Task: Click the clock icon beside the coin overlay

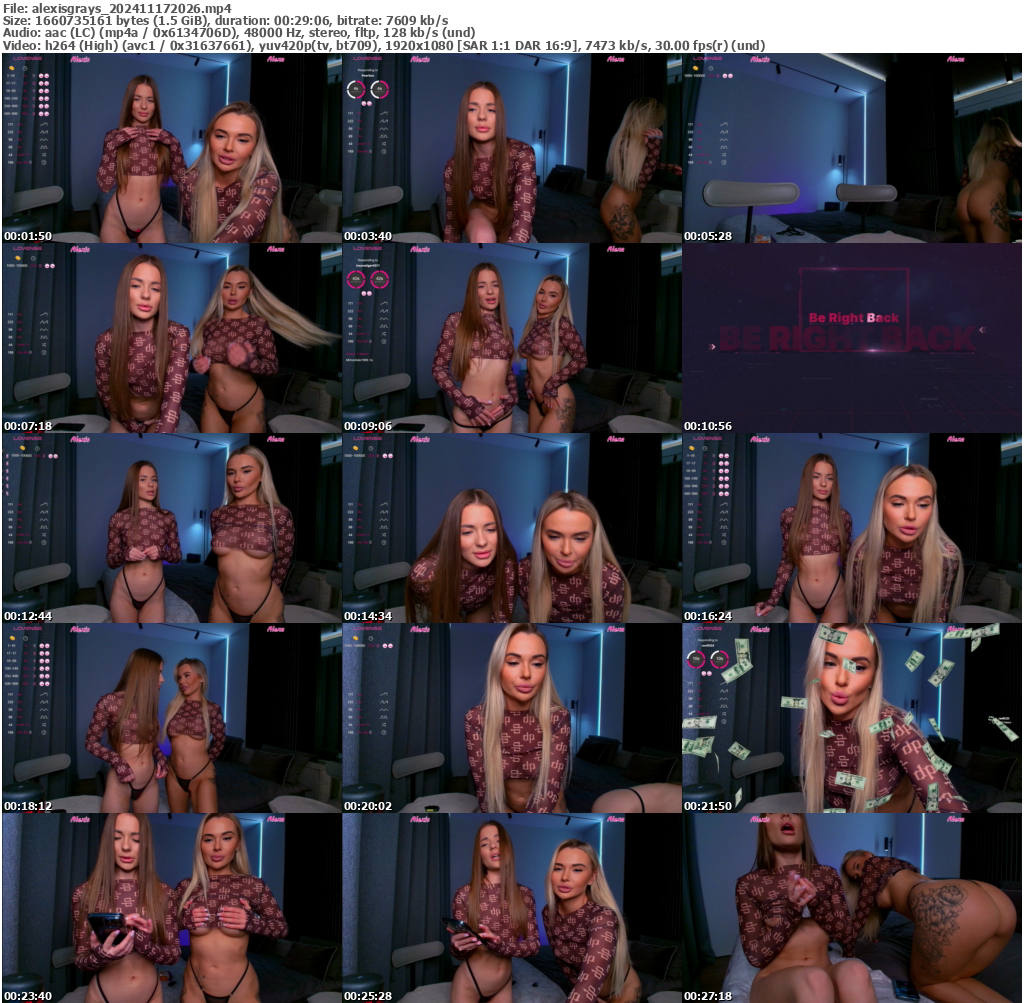Action: (25, 68)
